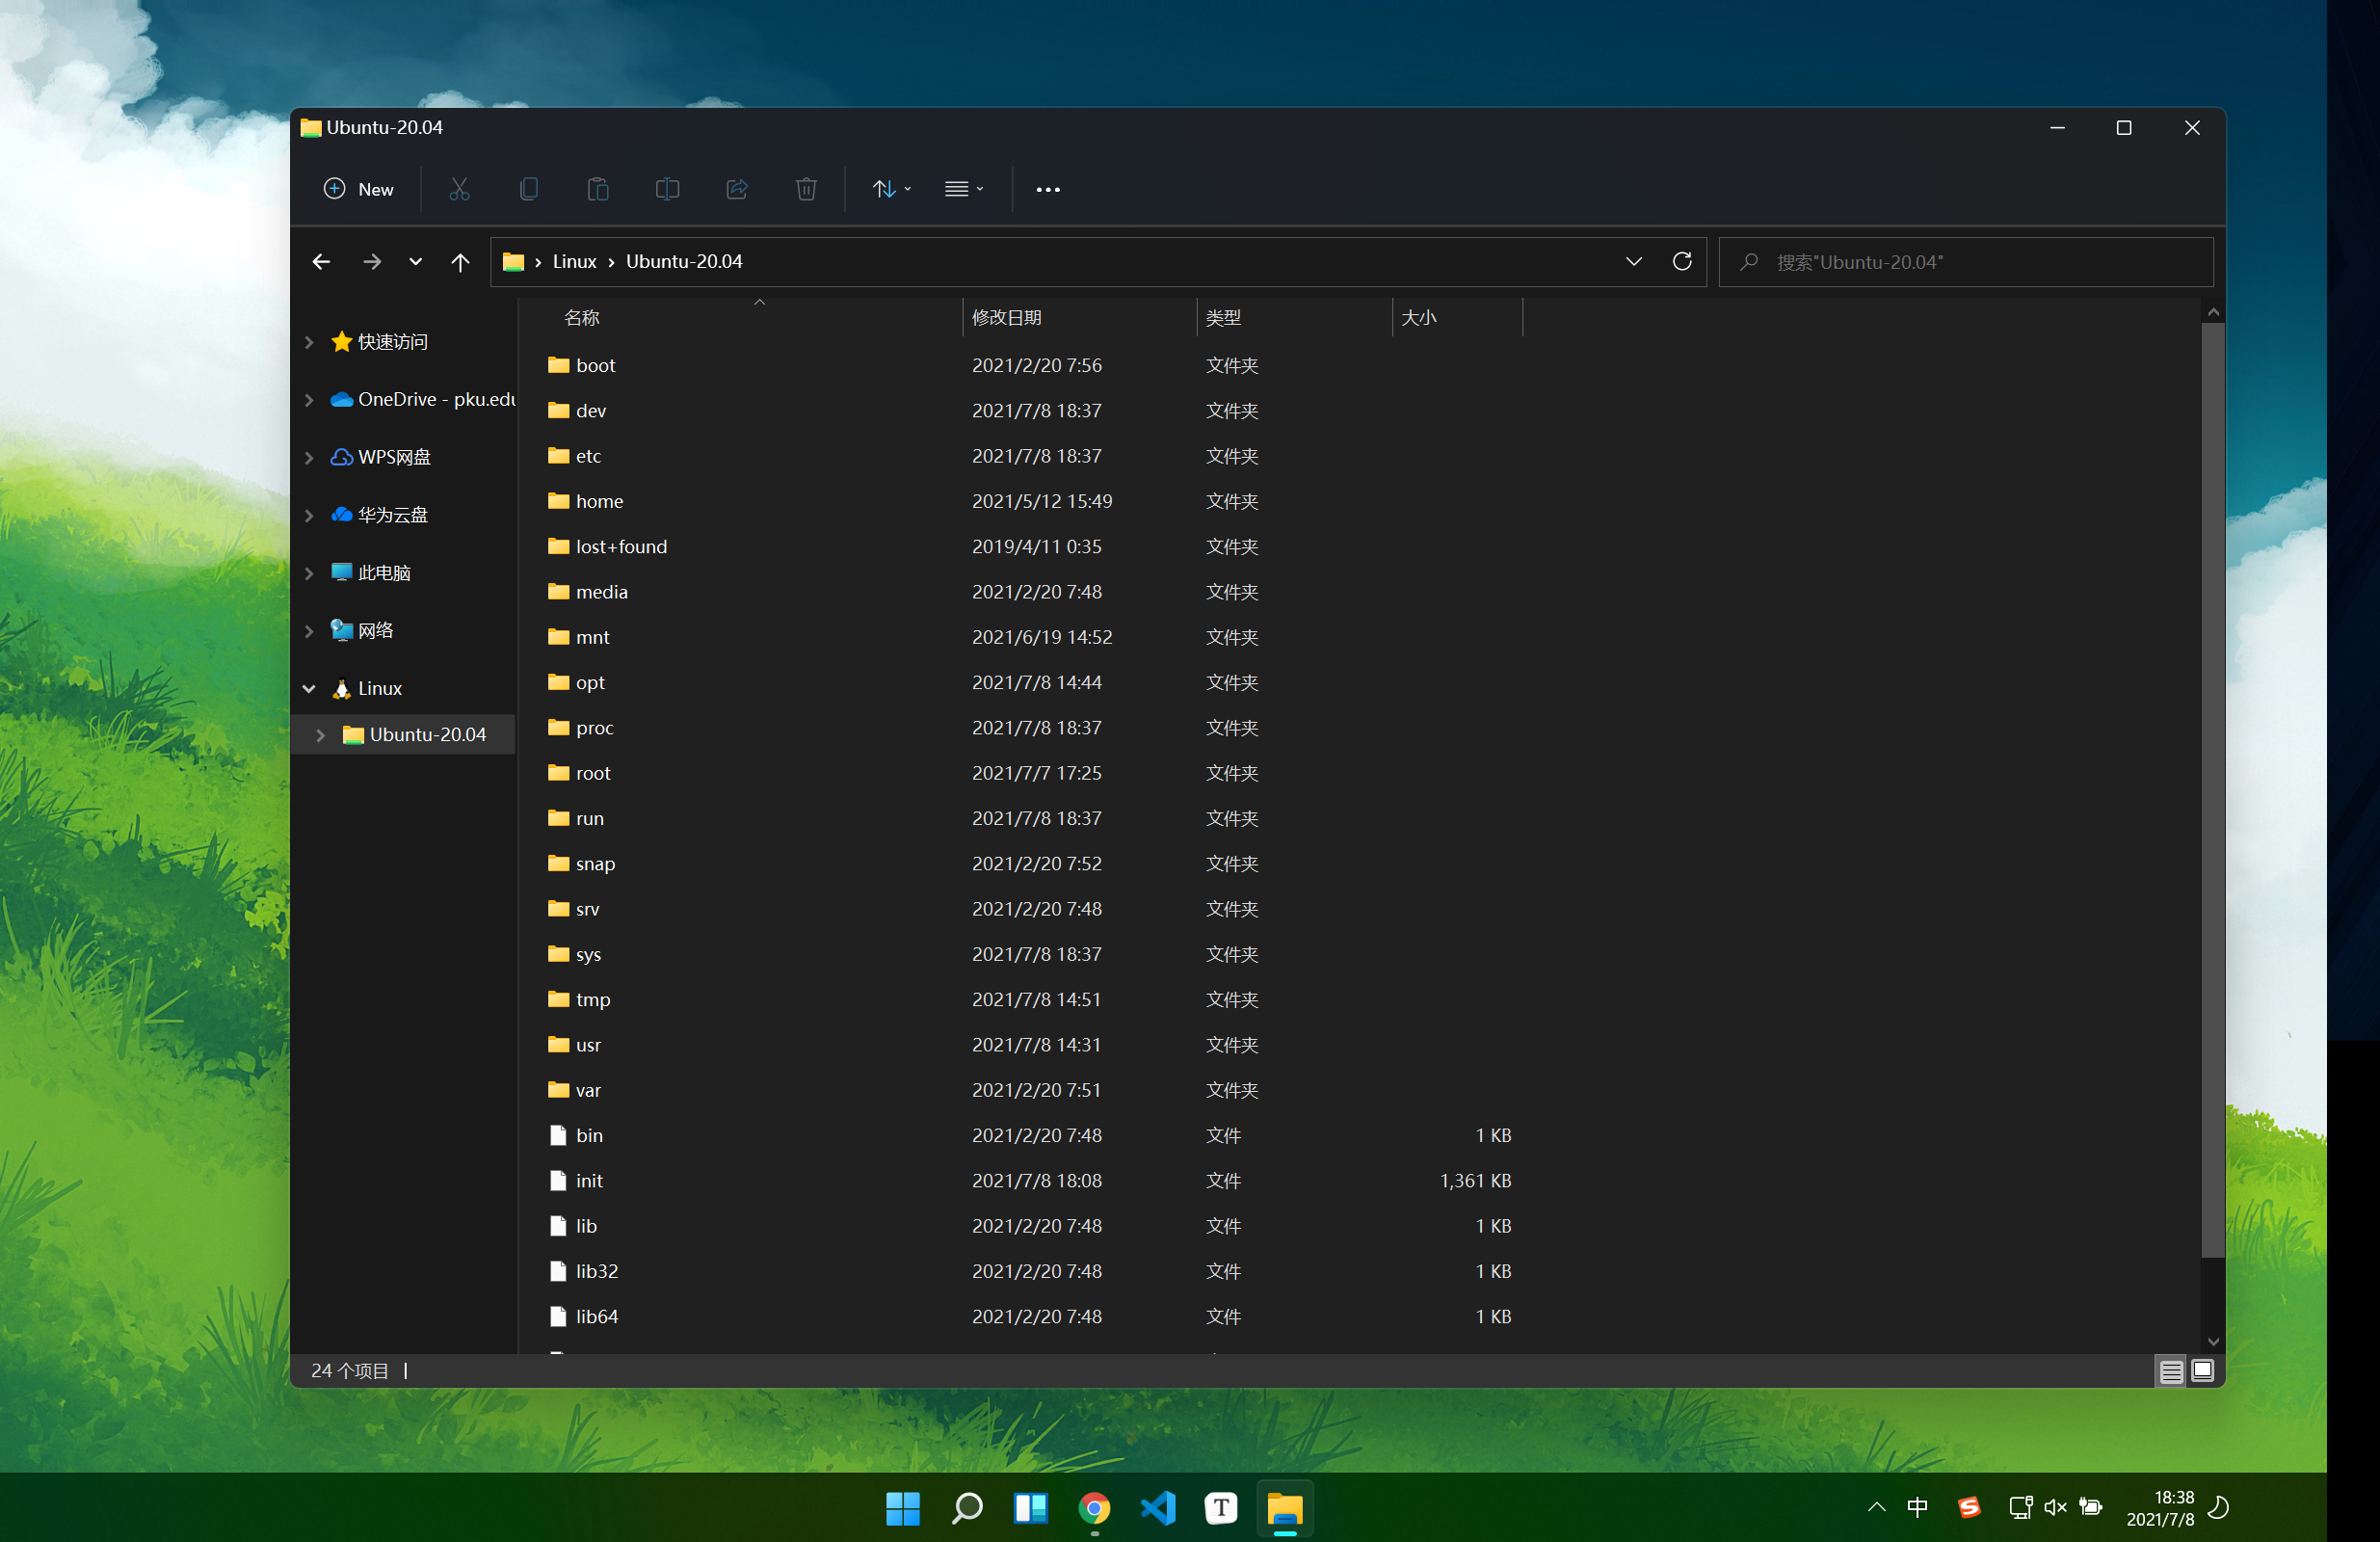
Task: Select the Cut icon in the toolbar
Action: click(x=459, y=189)
